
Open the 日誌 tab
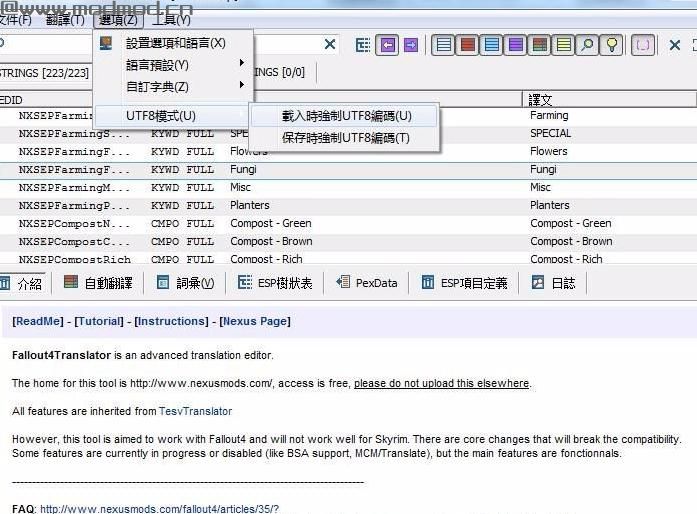pos(553,283)
